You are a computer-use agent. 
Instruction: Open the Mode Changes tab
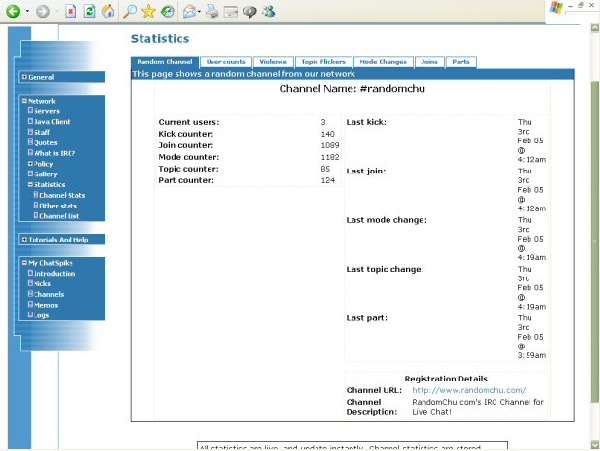(383, 62)
